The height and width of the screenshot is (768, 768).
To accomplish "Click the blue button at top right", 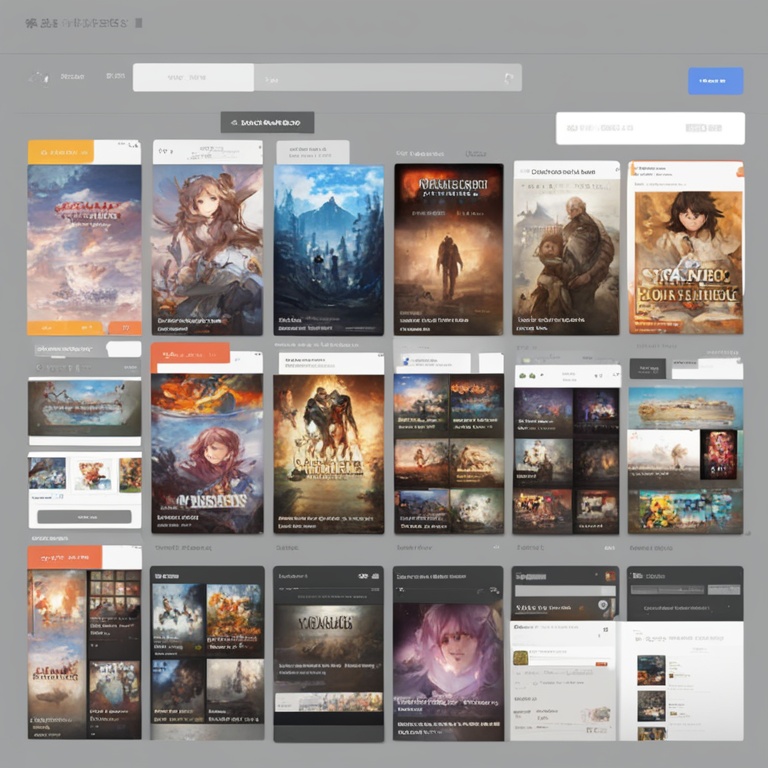I will (715, 81).
